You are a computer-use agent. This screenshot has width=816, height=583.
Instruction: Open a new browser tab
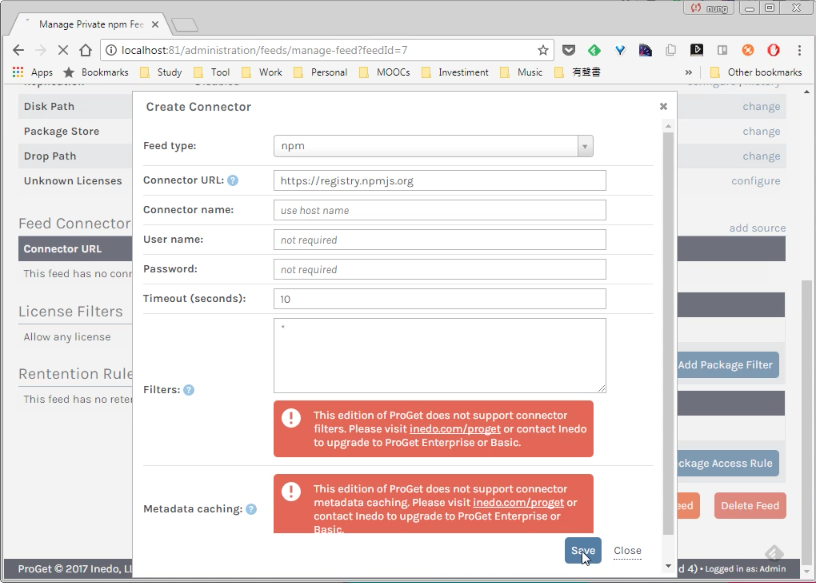(x=184, y=24)
